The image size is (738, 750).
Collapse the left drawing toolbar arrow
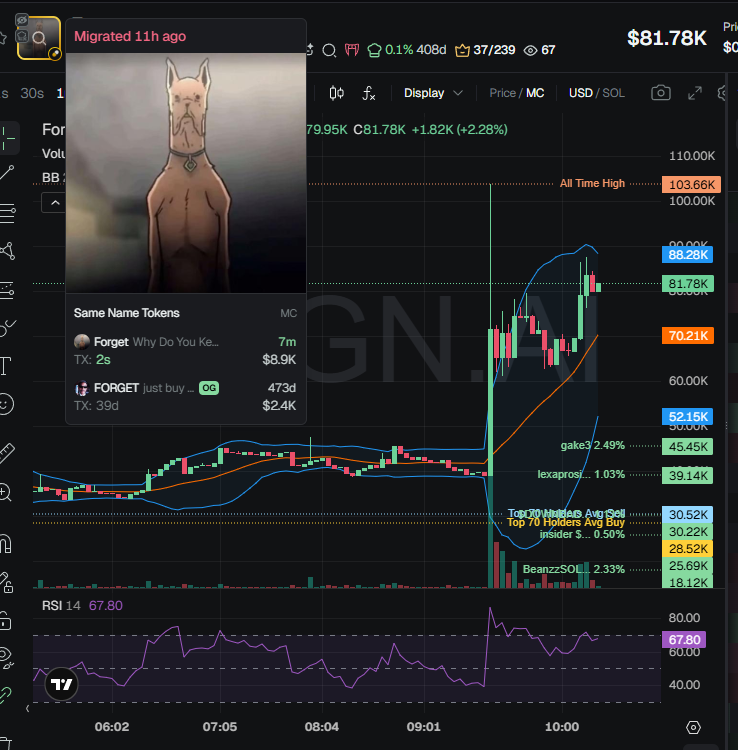27,708
